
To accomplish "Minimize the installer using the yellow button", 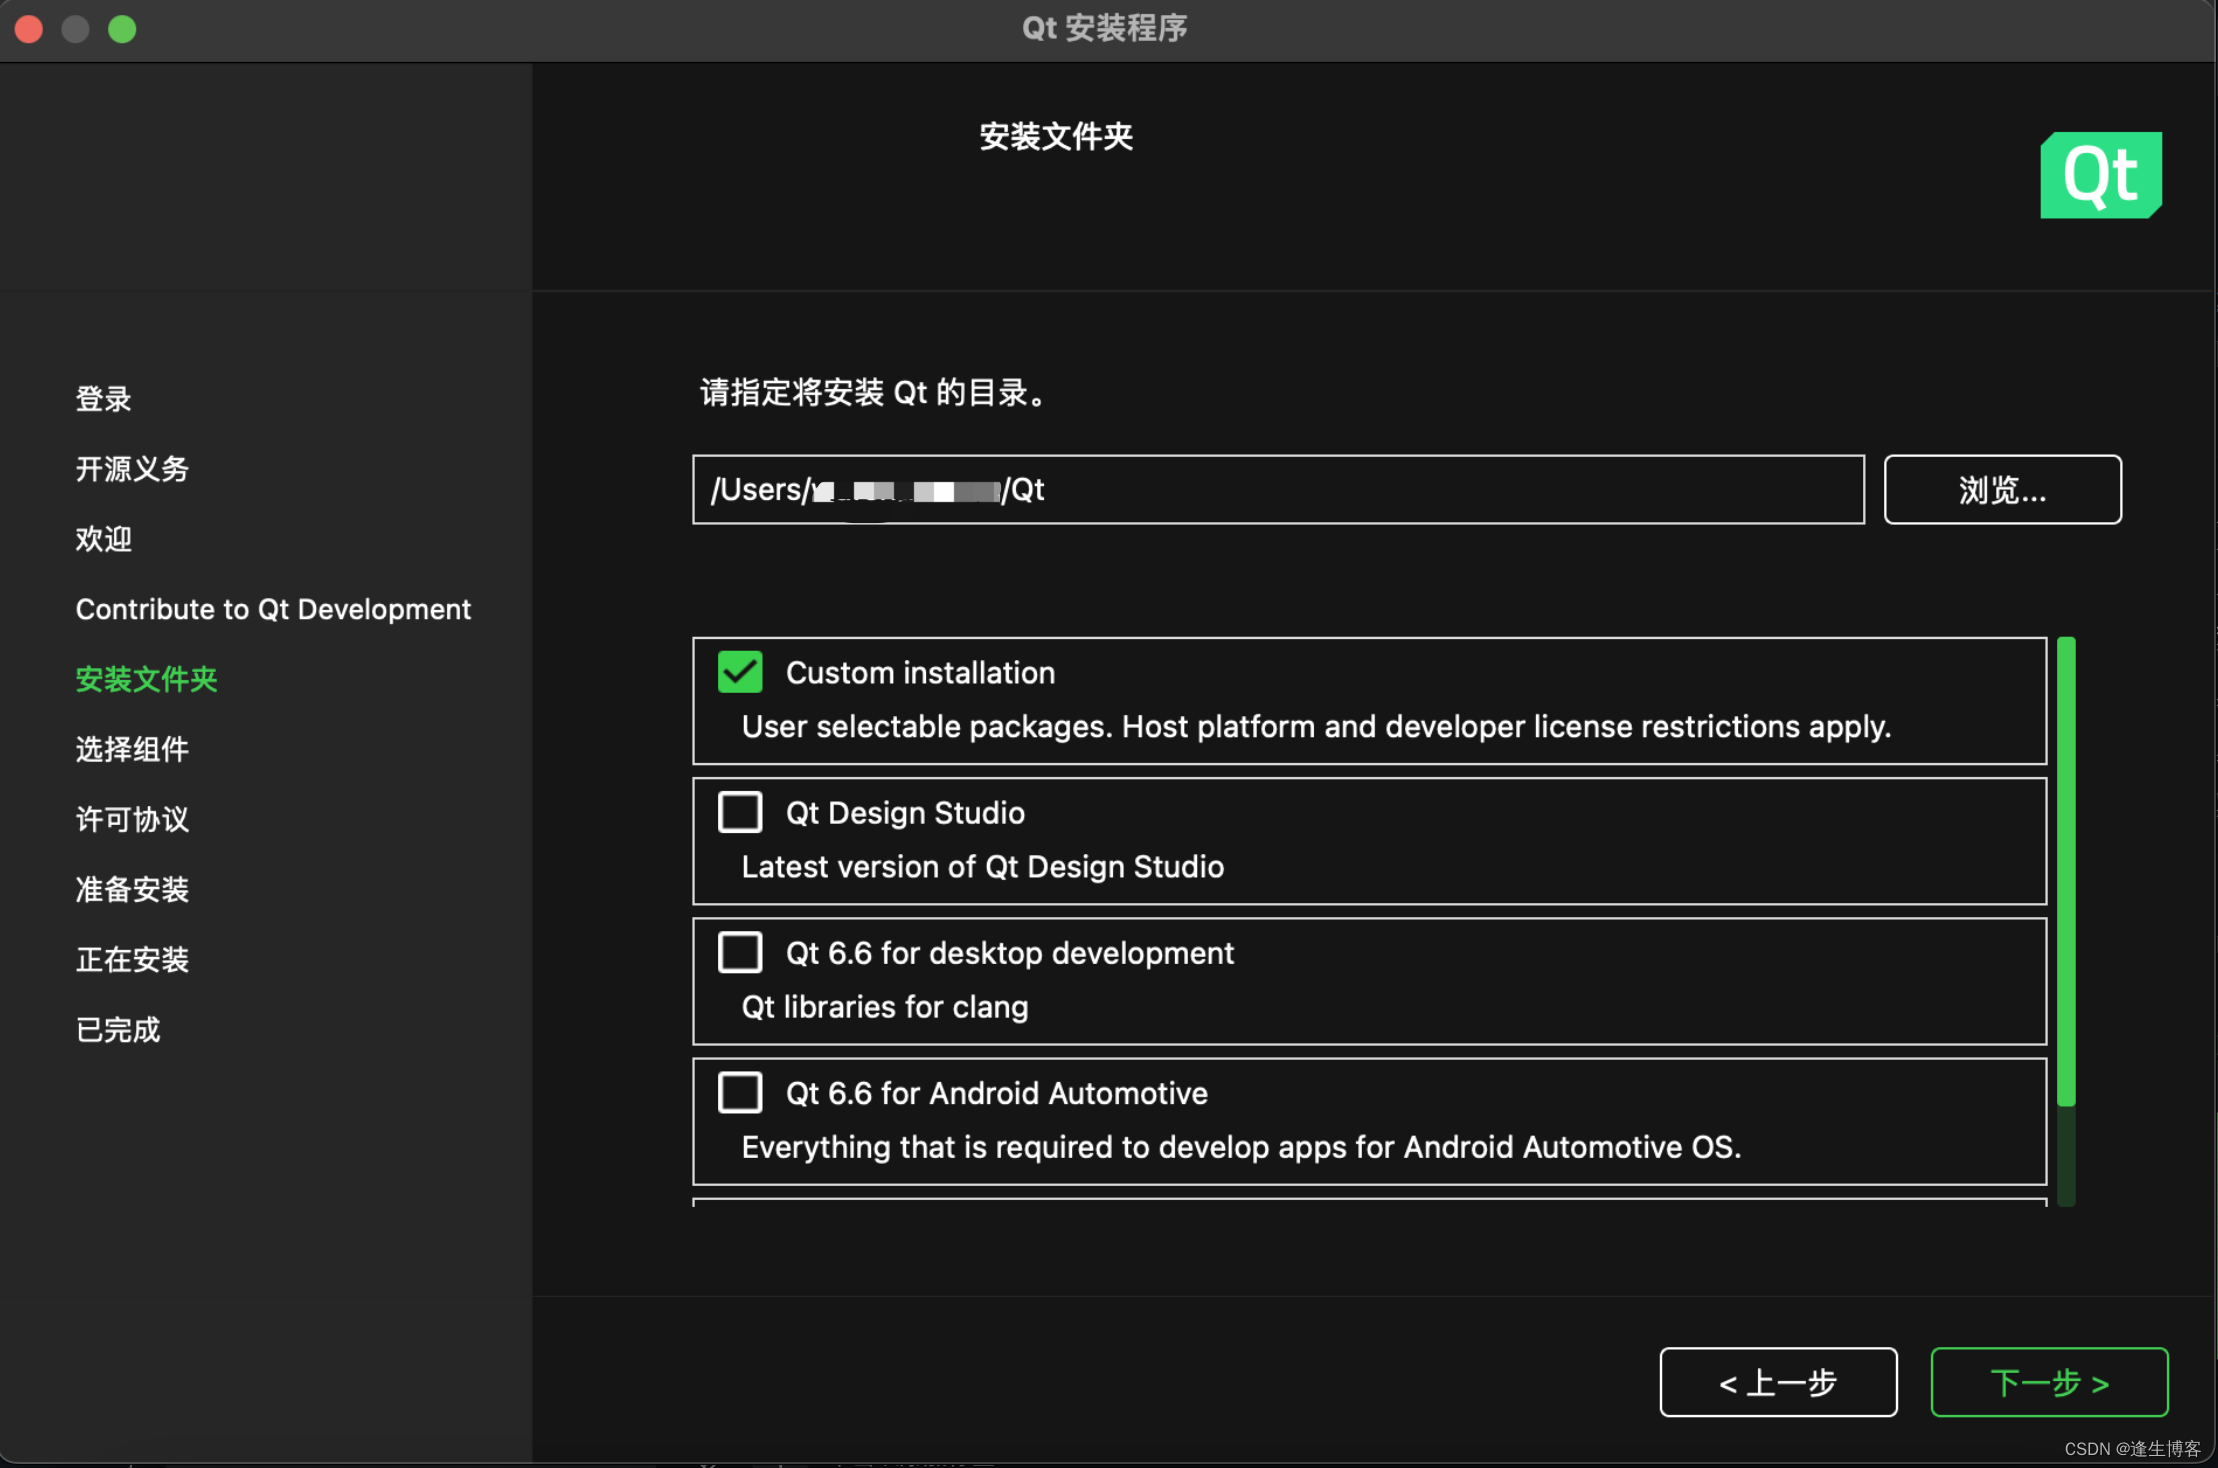I will pos(76,29).
